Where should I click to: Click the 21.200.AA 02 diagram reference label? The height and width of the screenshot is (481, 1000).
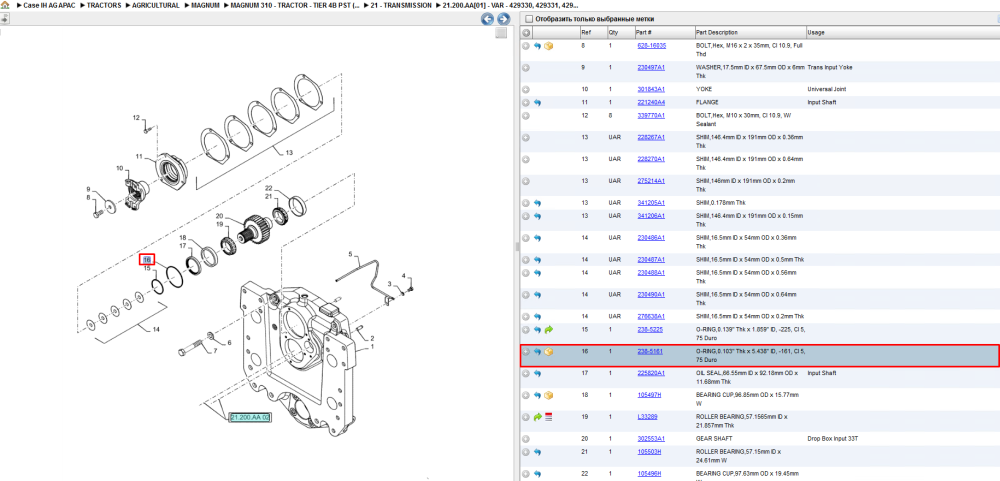click(x=250, y=418)
